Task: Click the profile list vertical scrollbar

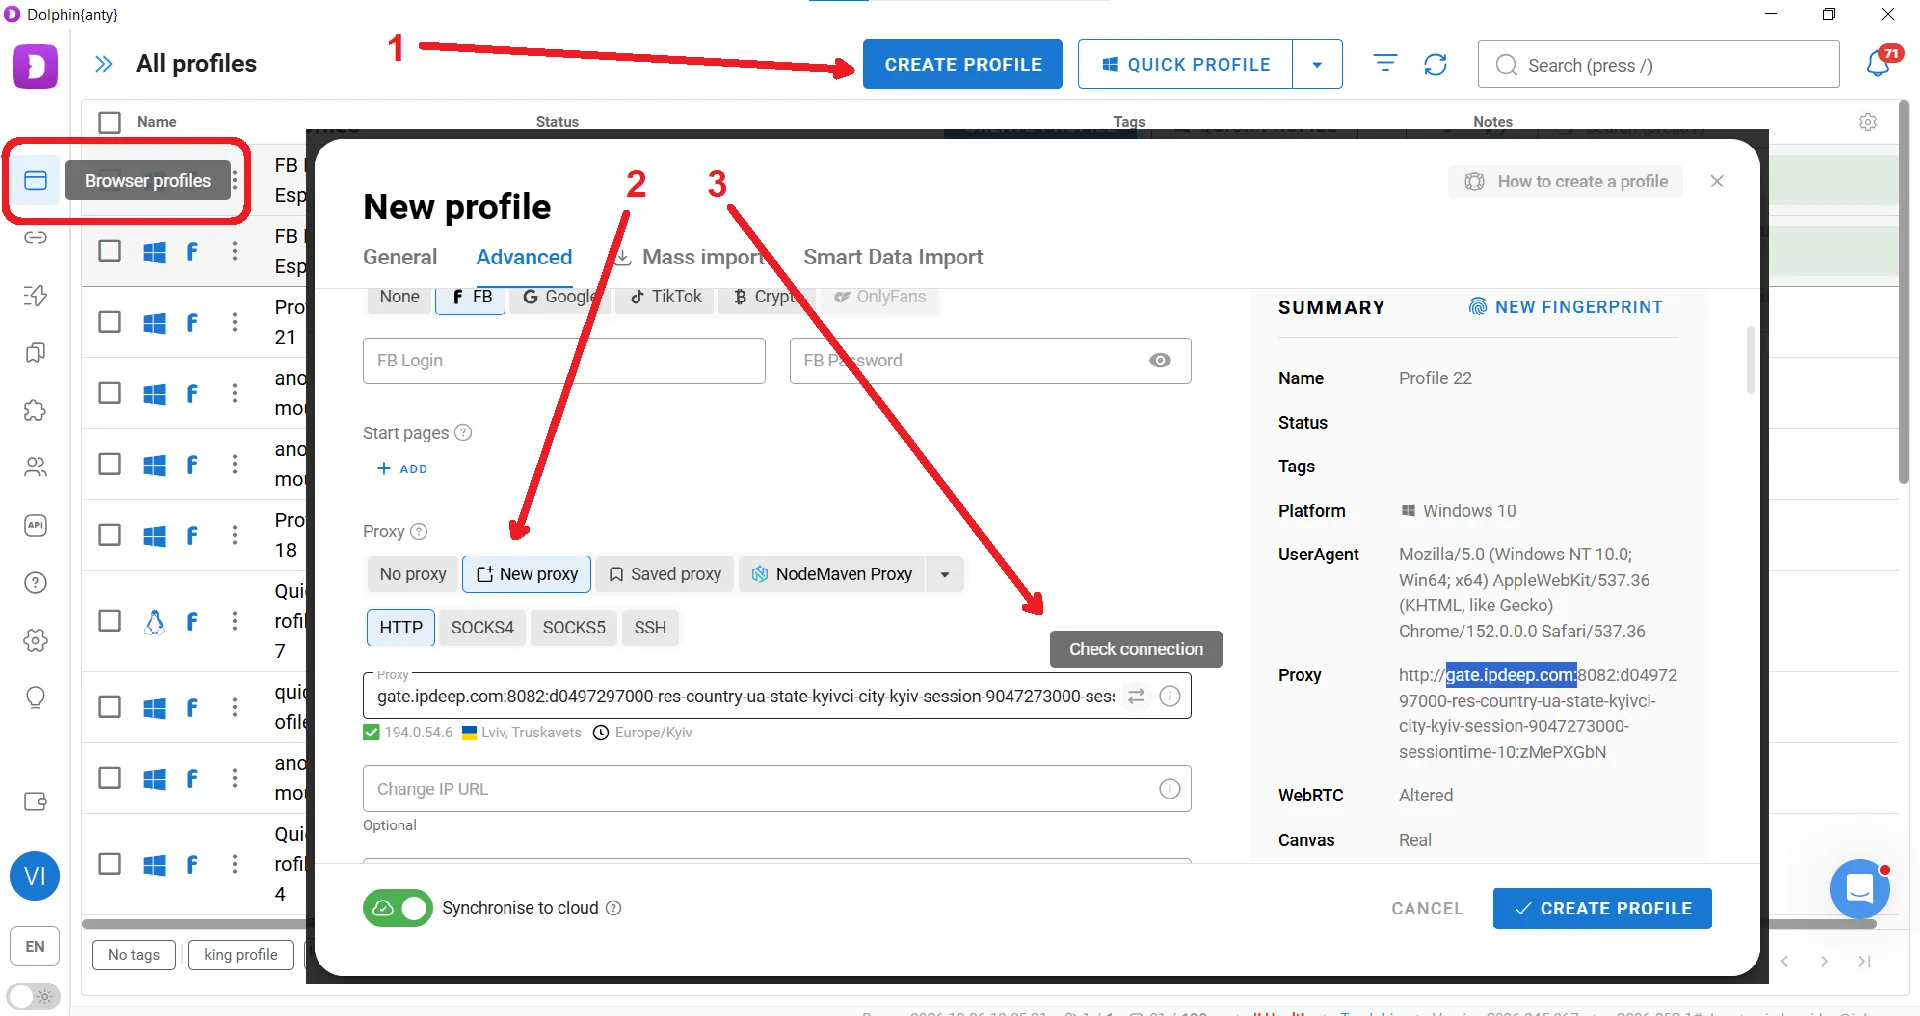Action: click(1904, 292)
